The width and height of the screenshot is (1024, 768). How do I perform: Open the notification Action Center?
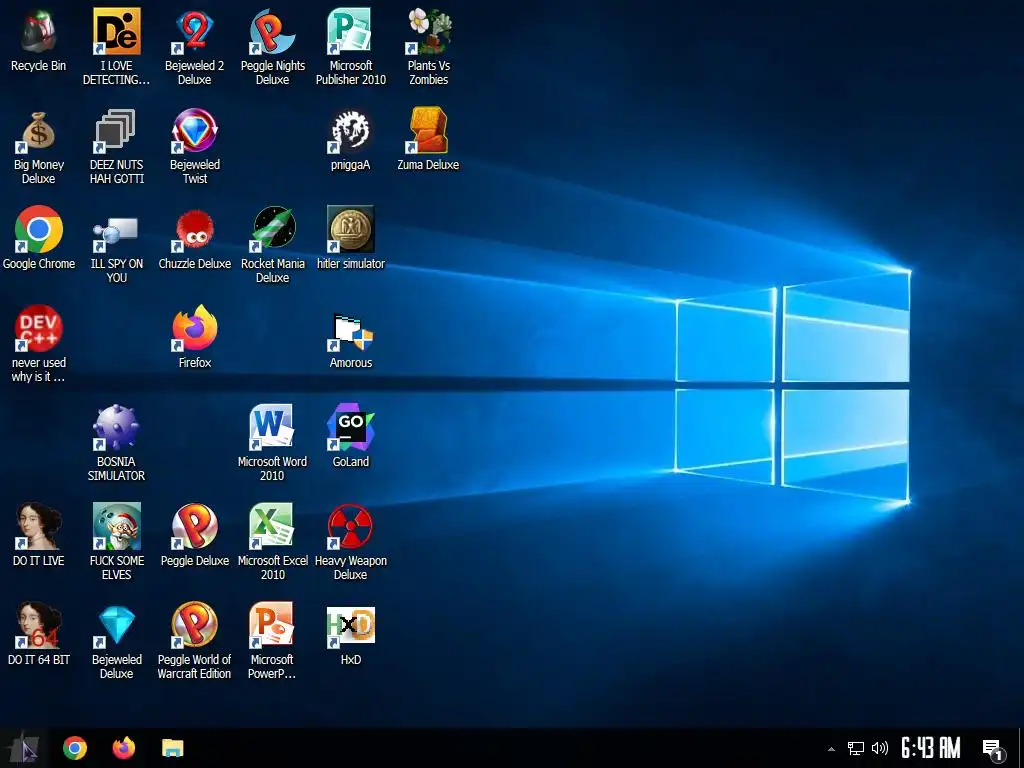point(993,749)
